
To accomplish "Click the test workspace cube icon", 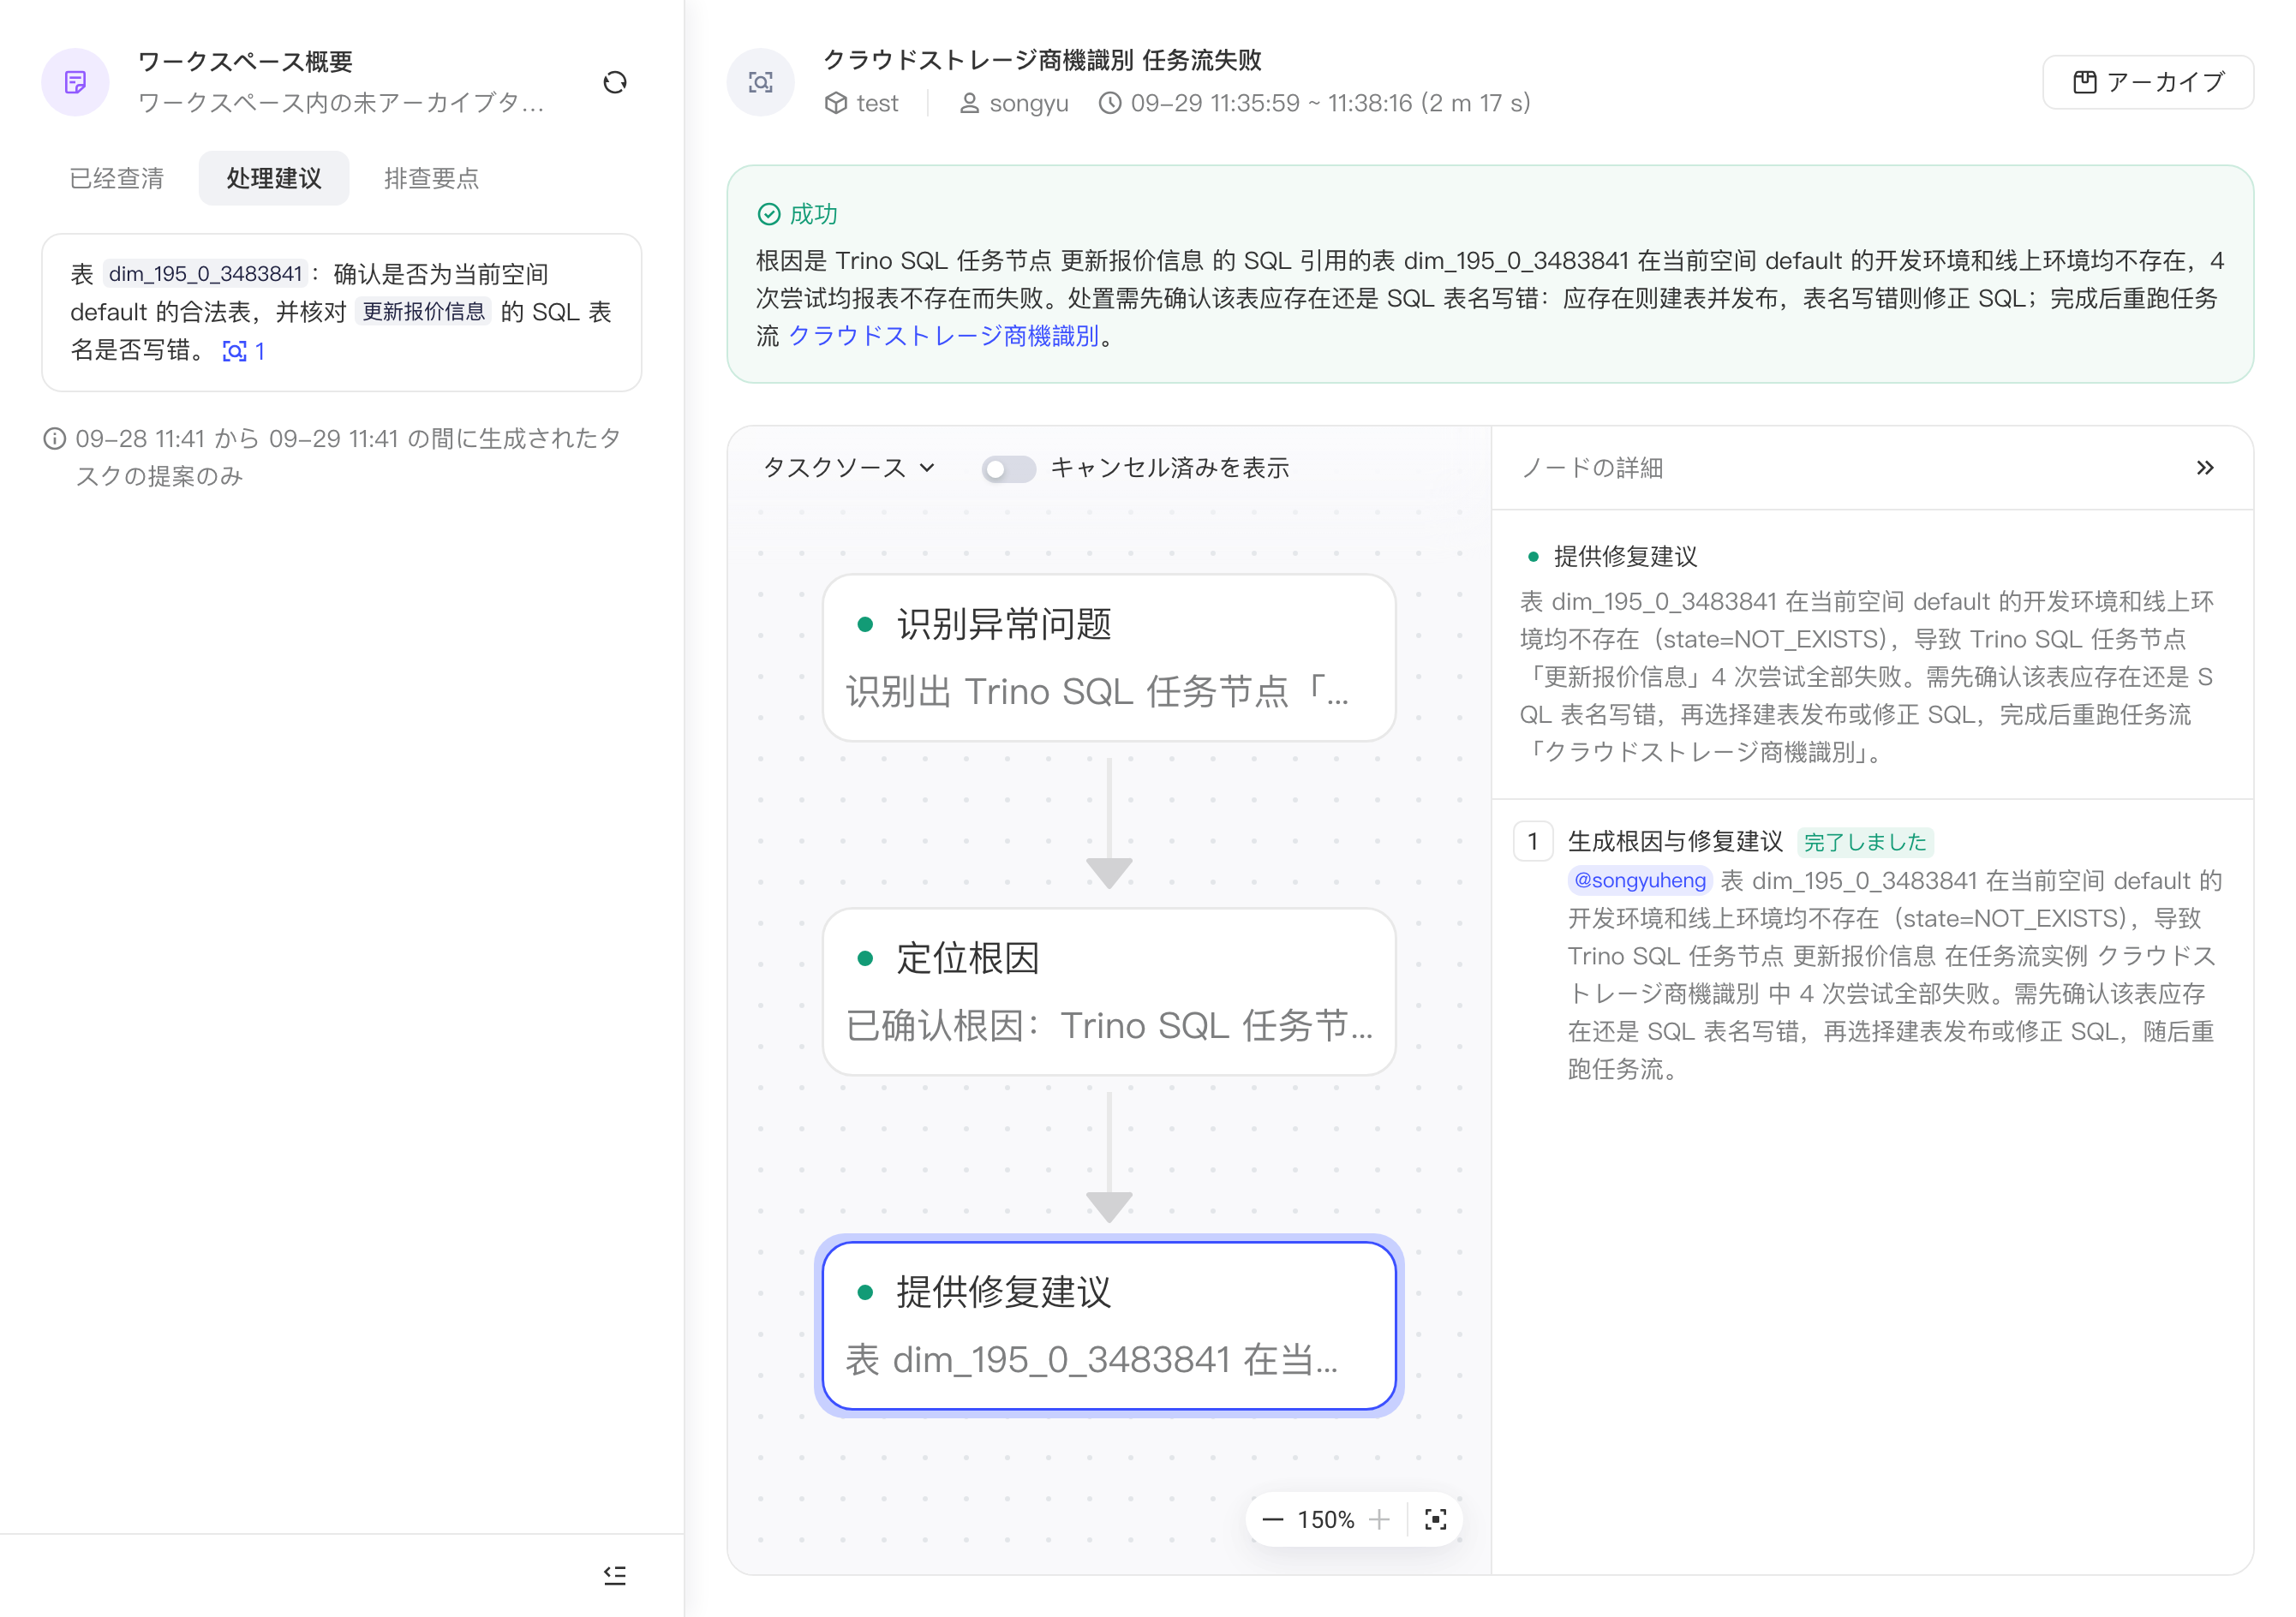I will click(x=836, y=103).
